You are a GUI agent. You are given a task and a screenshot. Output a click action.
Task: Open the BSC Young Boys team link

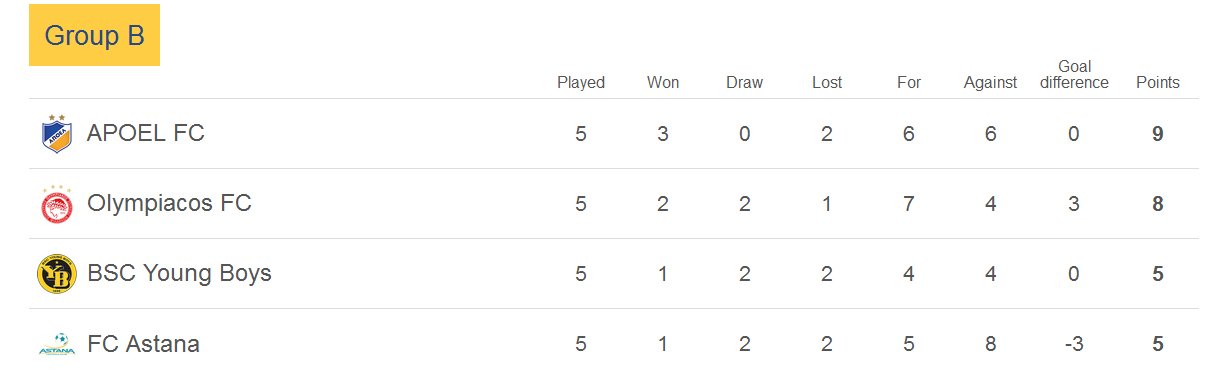179,273
